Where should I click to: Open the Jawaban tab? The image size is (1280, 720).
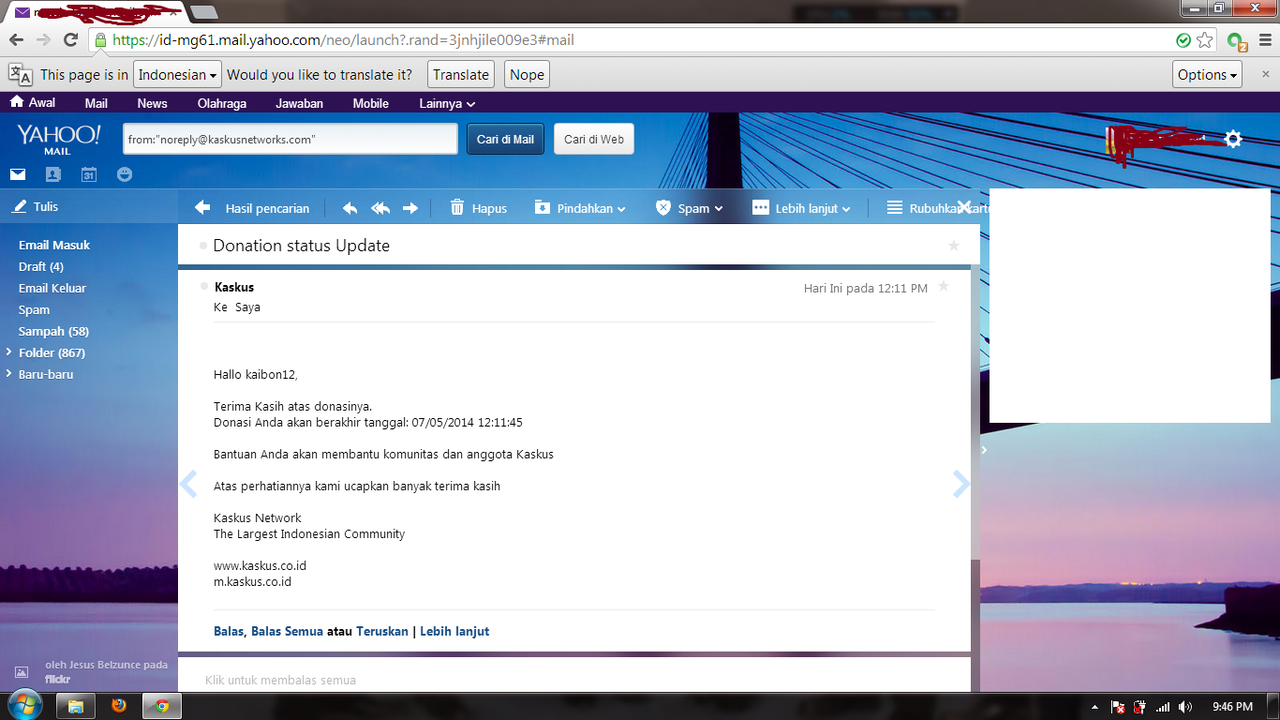pos(300,103)
